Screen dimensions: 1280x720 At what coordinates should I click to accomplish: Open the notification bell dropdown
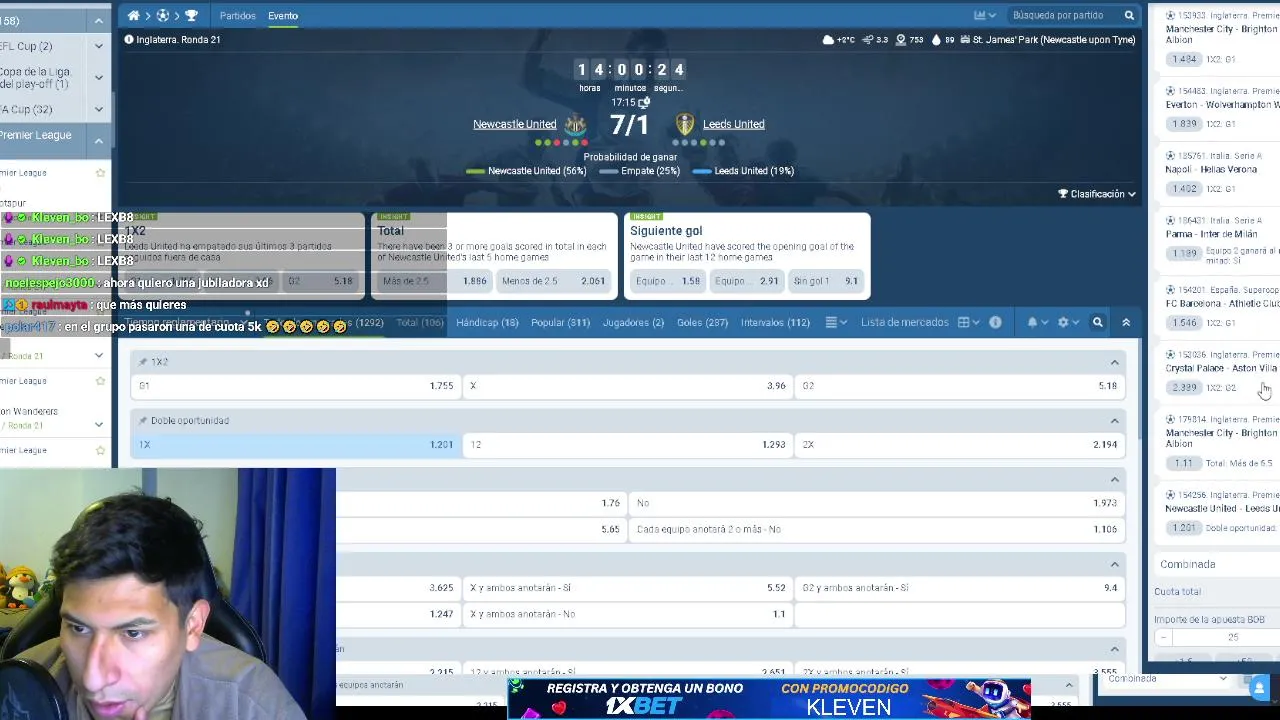tap(1037, 323)
